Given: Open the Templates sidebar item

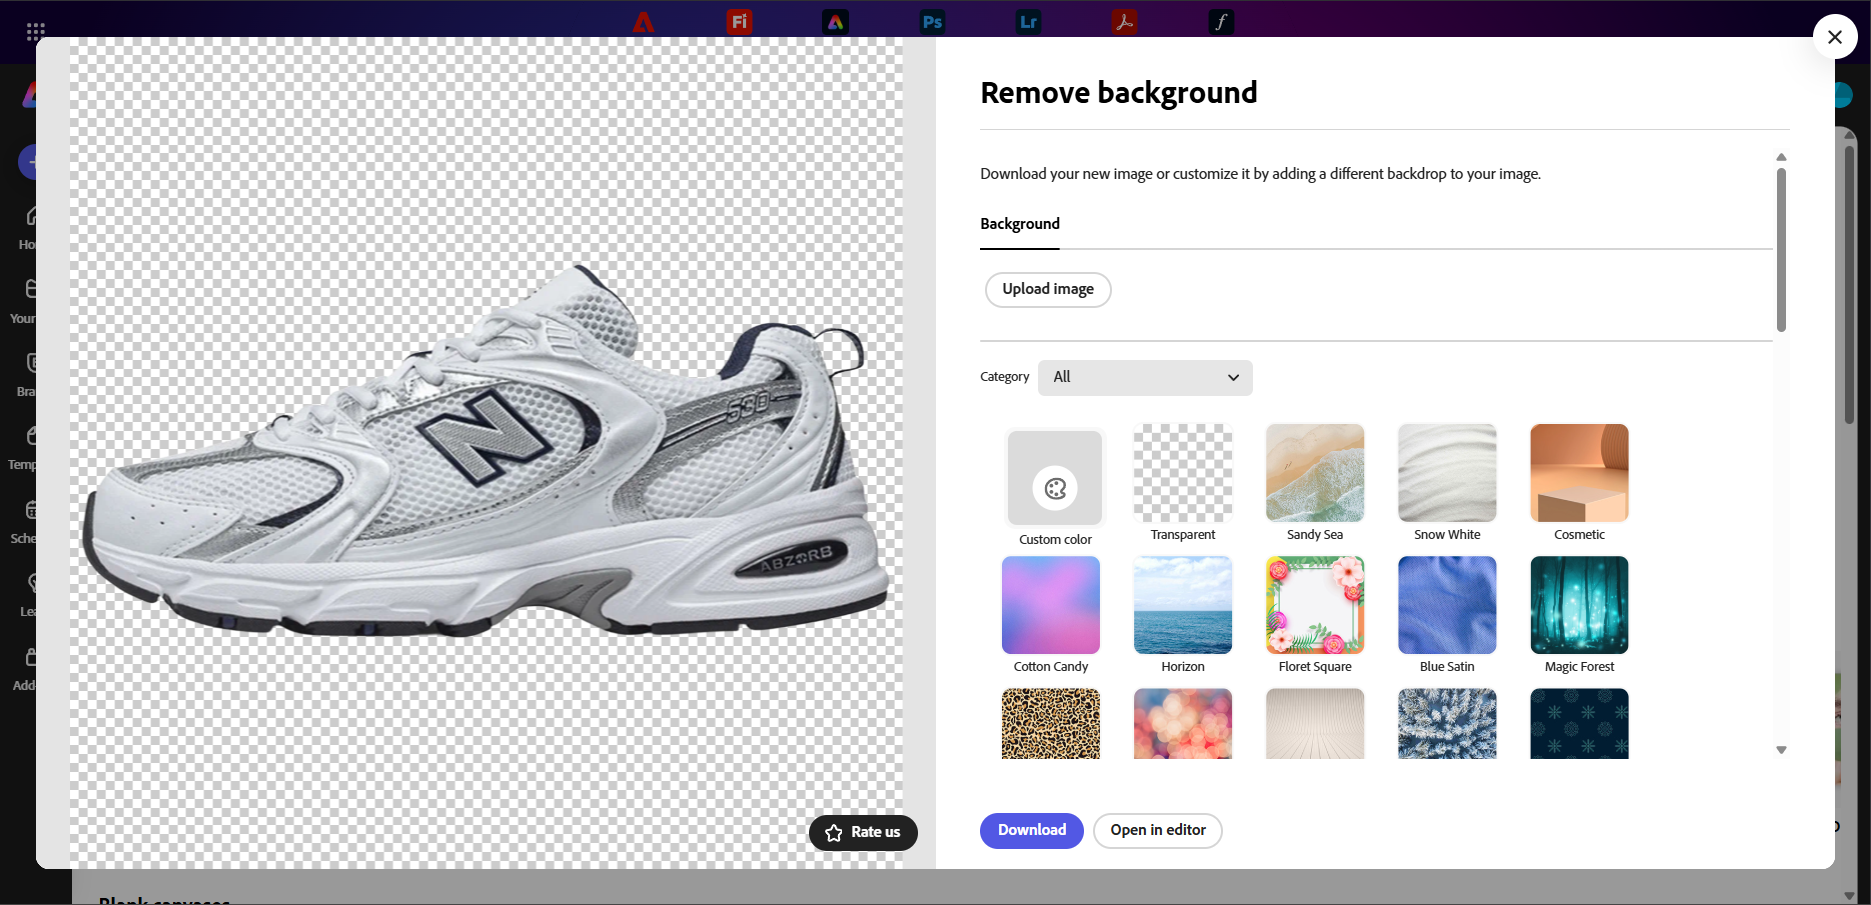Looking at the screenshot, I should 24,448.
